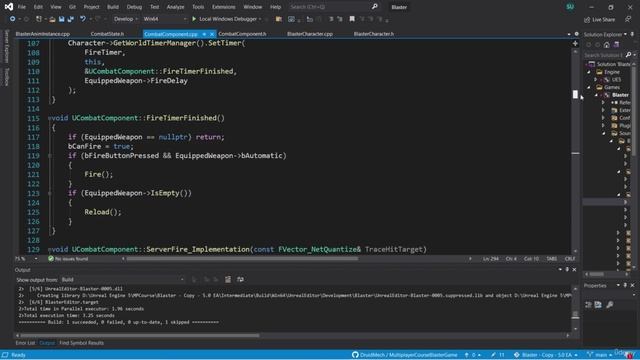Pin the CombatComponent.cpp tab

tap(204, 34)
